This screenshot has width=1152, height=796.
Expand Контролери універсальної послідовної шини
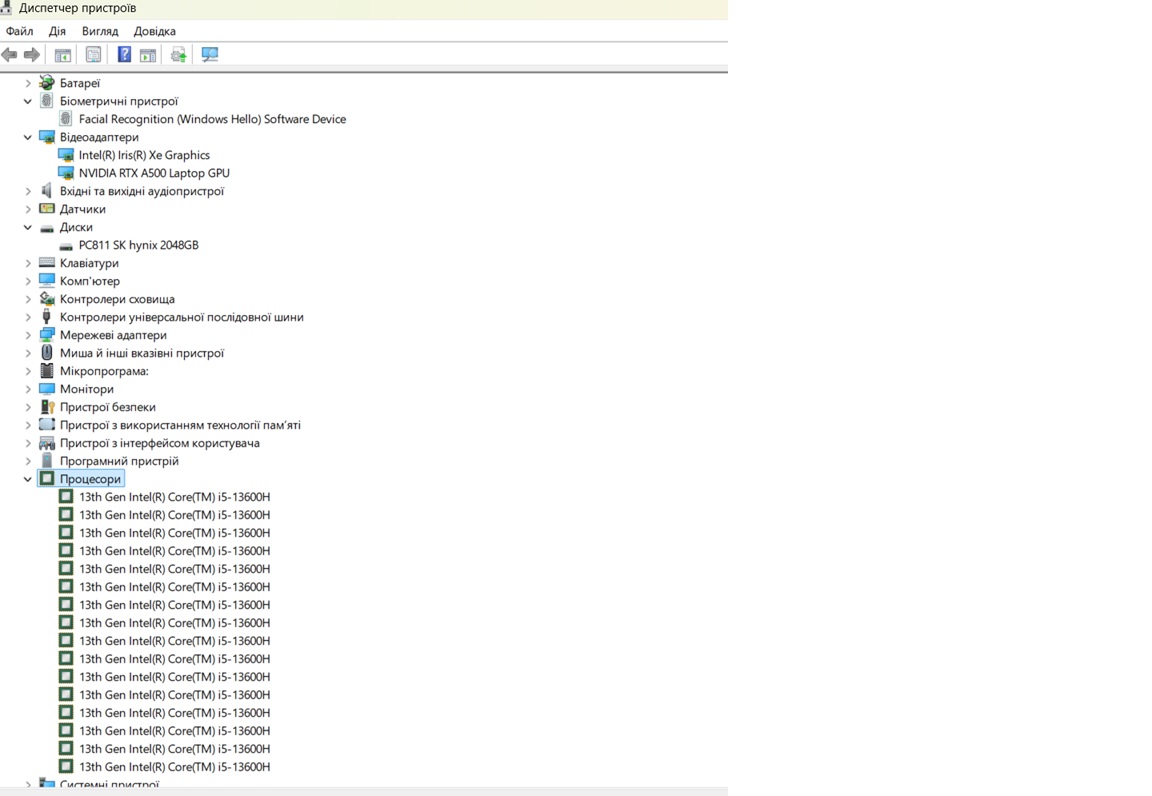pos(28,317)
